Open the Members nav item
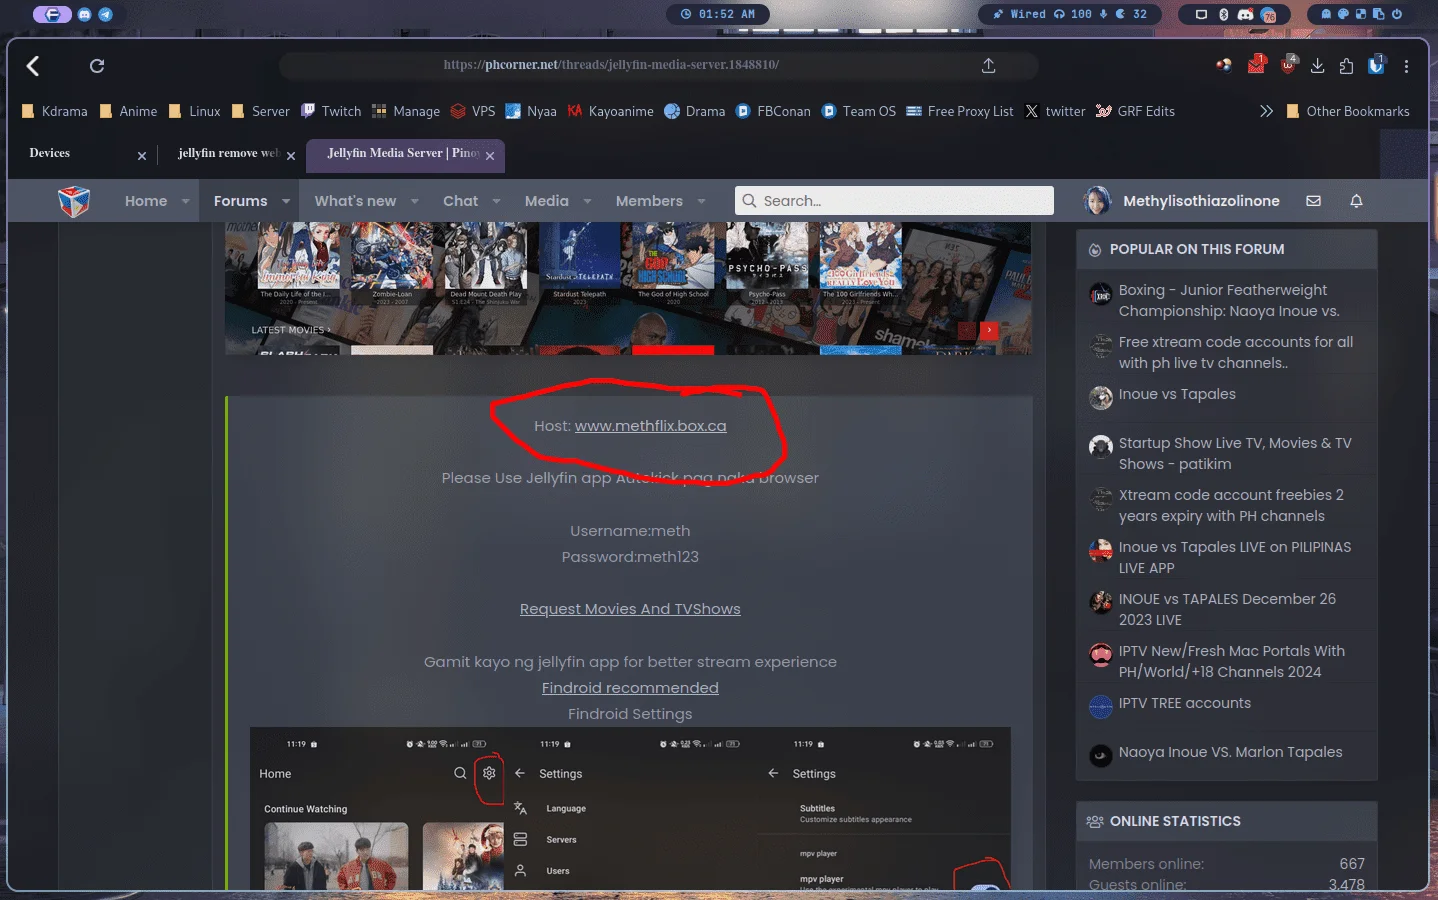 coord(649,201)
